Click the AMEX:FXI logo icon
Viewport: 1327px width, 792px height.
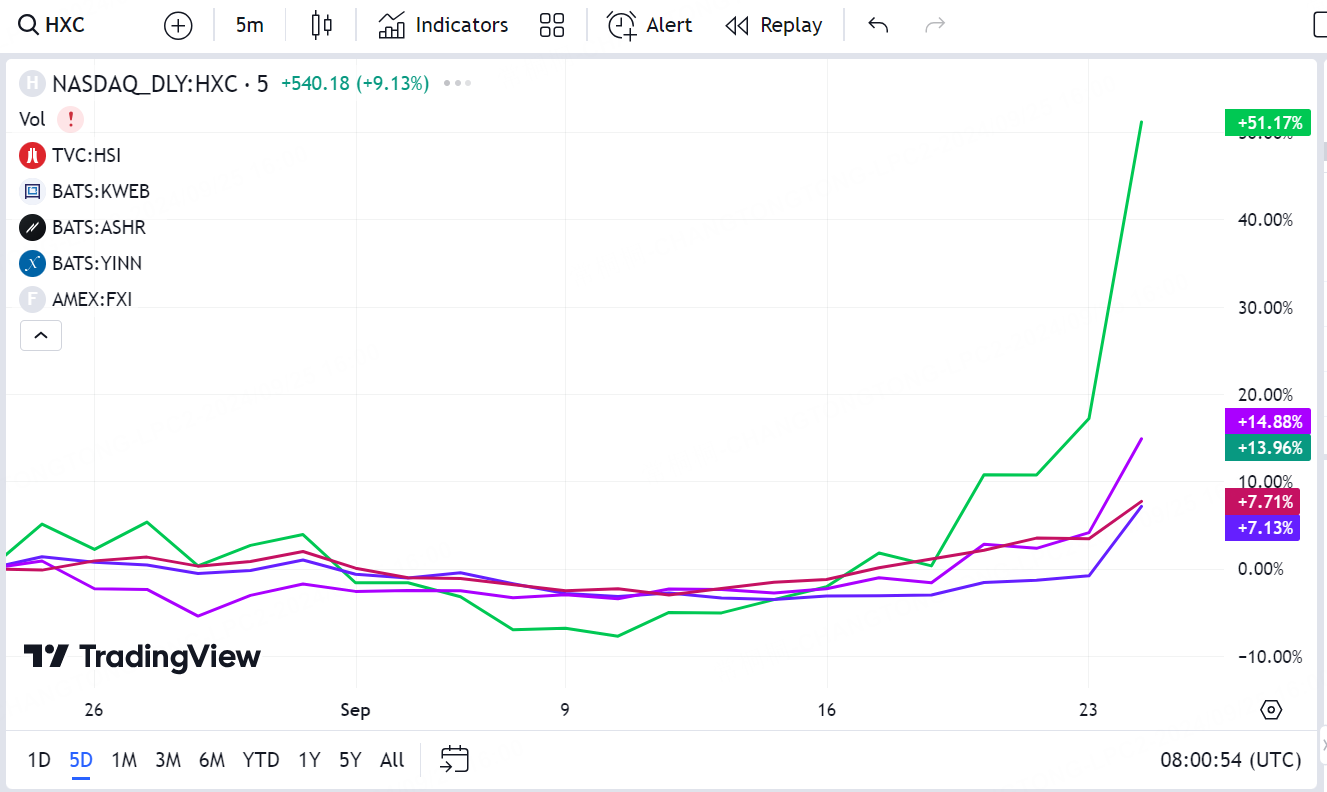[33, 300]
